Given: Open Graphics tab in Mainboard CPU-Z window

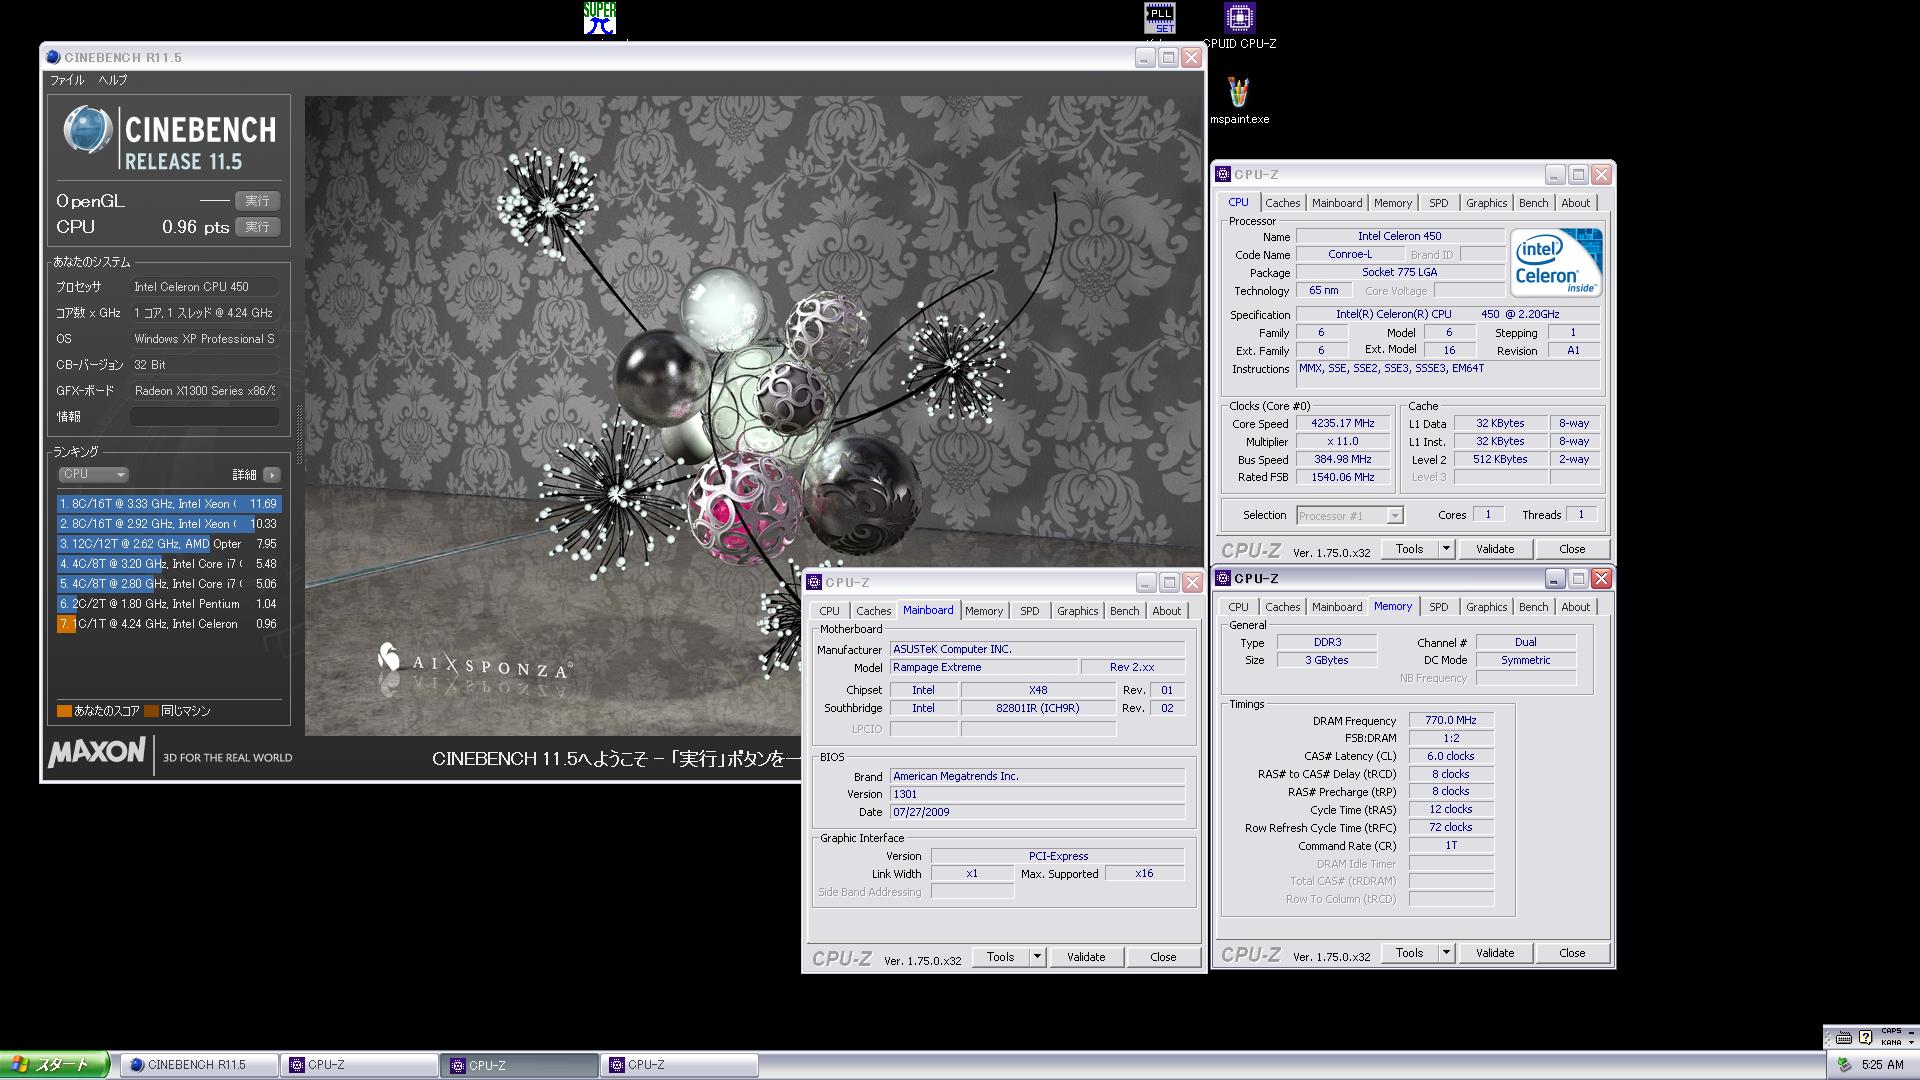Looking at the screenshot, I should (1077, 611).
